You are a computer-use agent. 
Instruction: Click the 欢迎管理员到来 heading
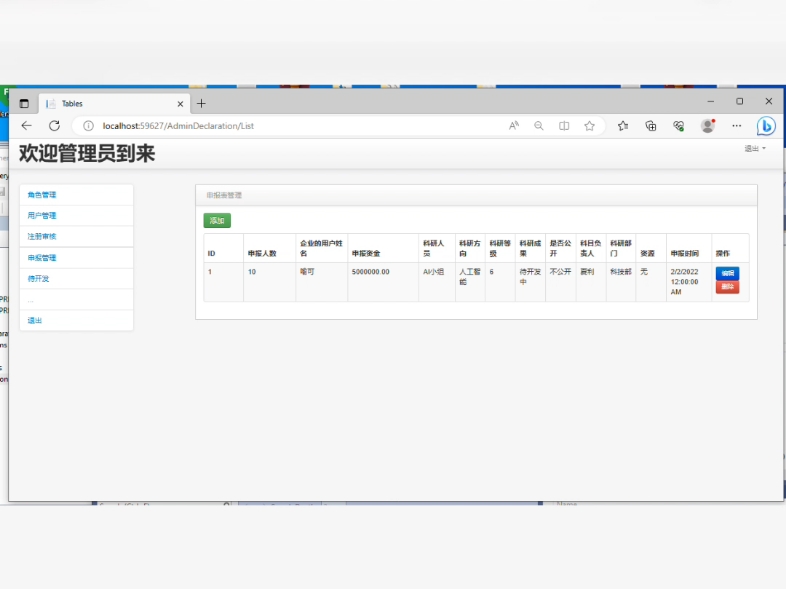87,153
